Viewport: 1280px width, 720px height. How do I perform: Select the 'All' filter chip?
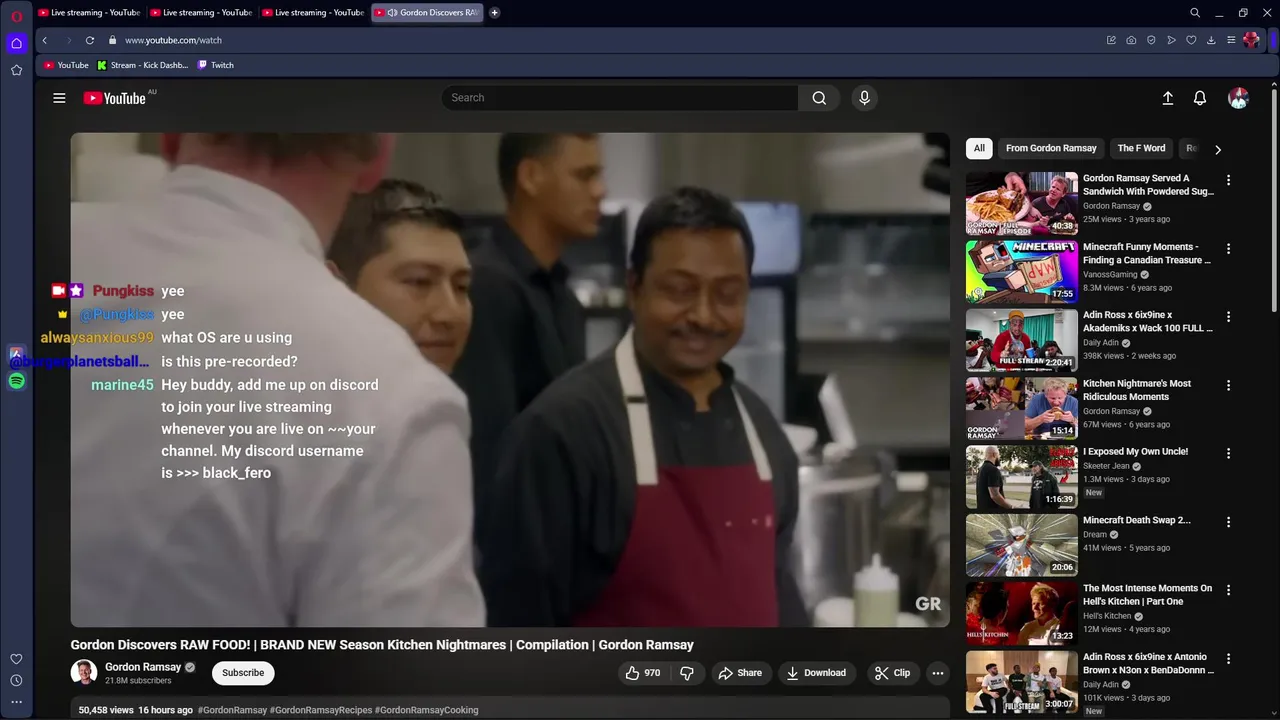[979, 148]
